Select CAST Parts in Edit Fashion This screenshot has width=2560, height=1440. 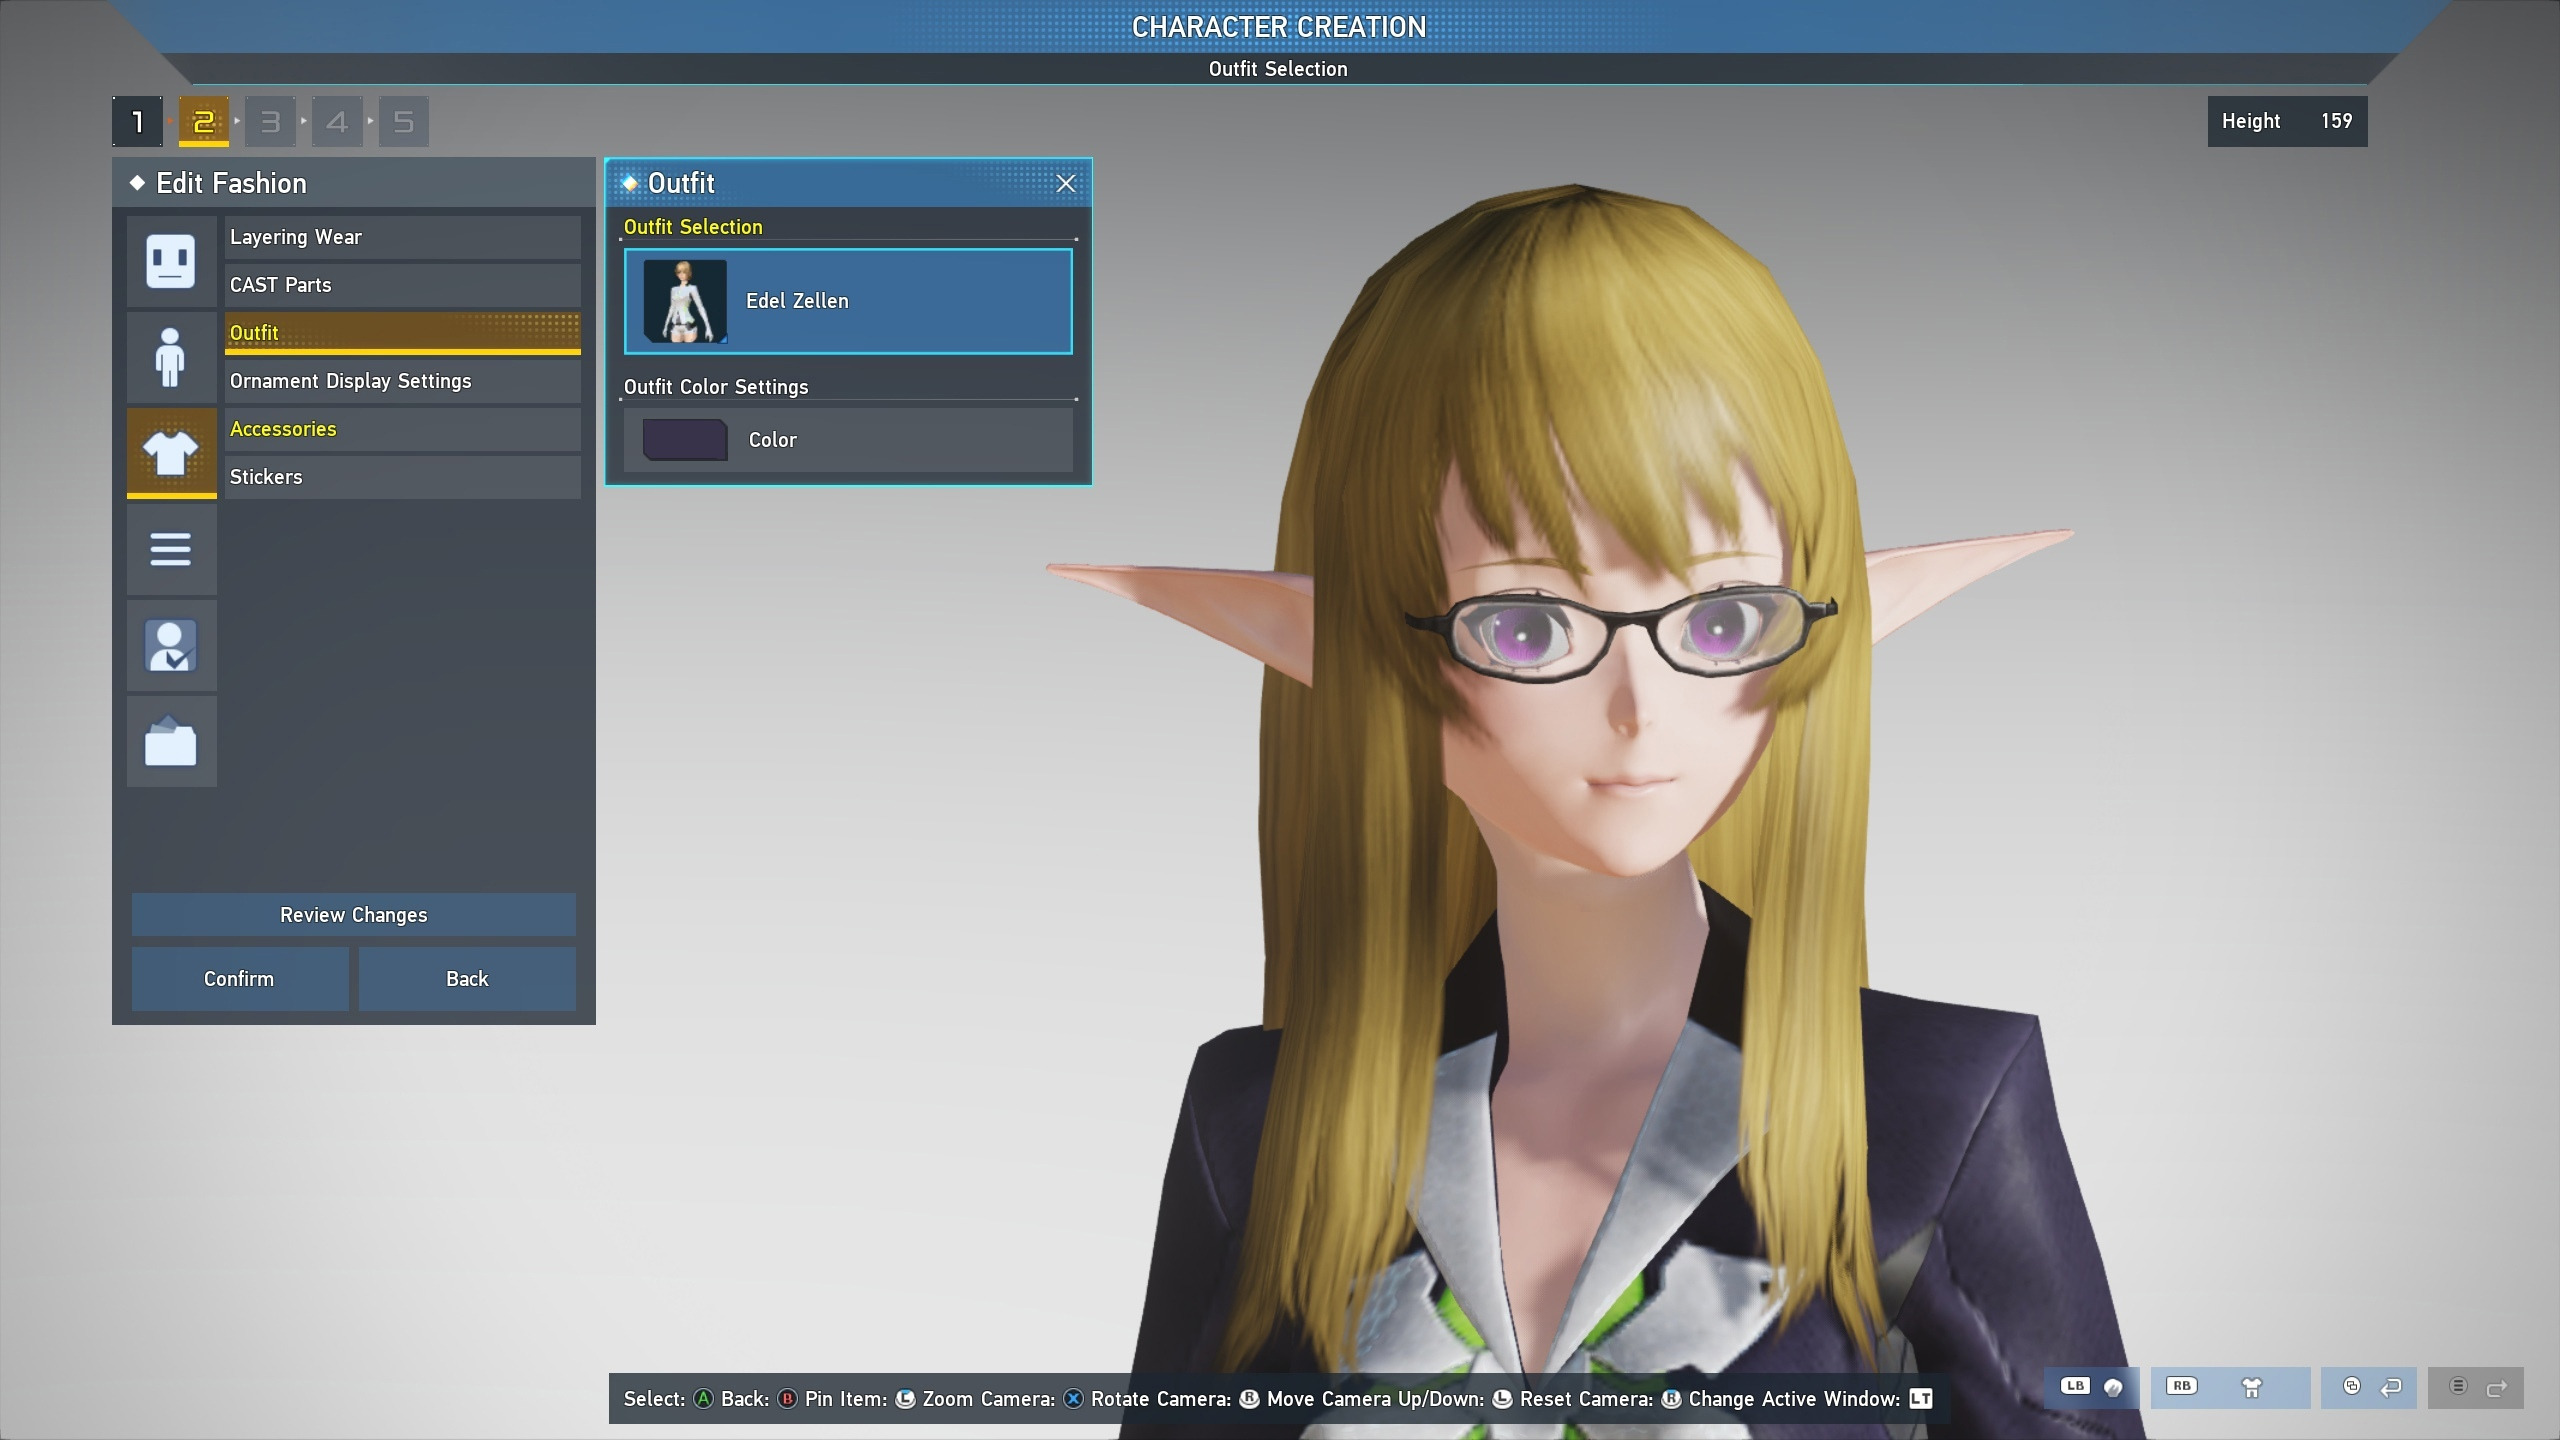point(402,285)
